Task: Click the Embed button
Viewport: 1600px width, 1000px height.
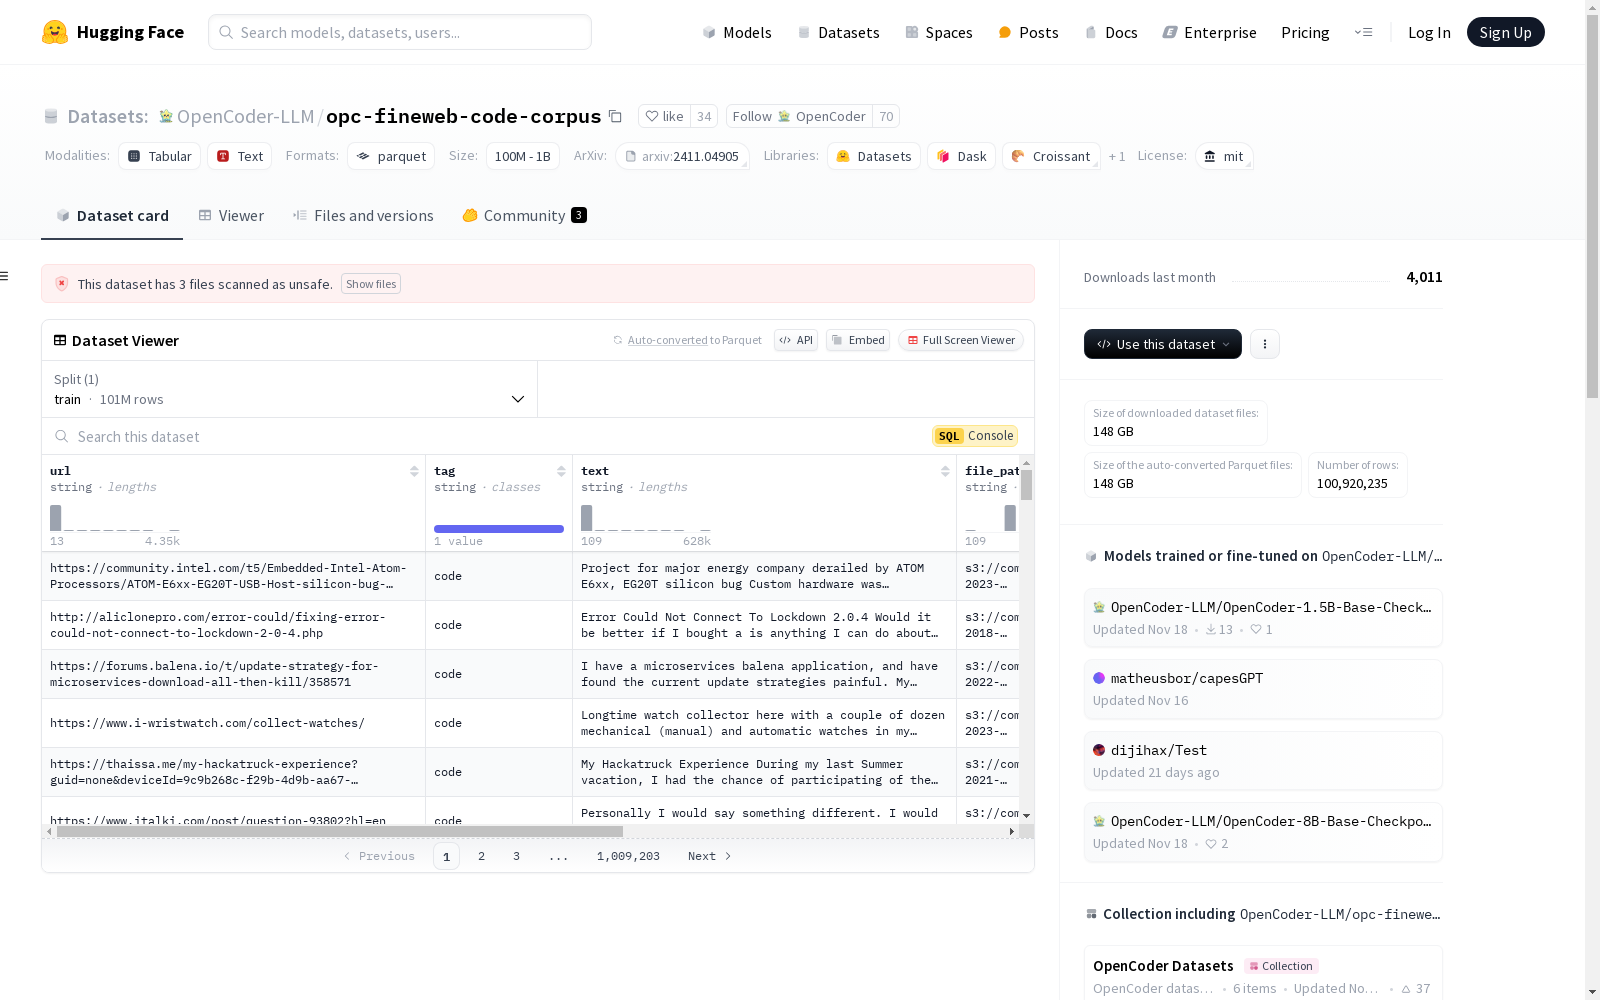Action: tap(858, 340)
